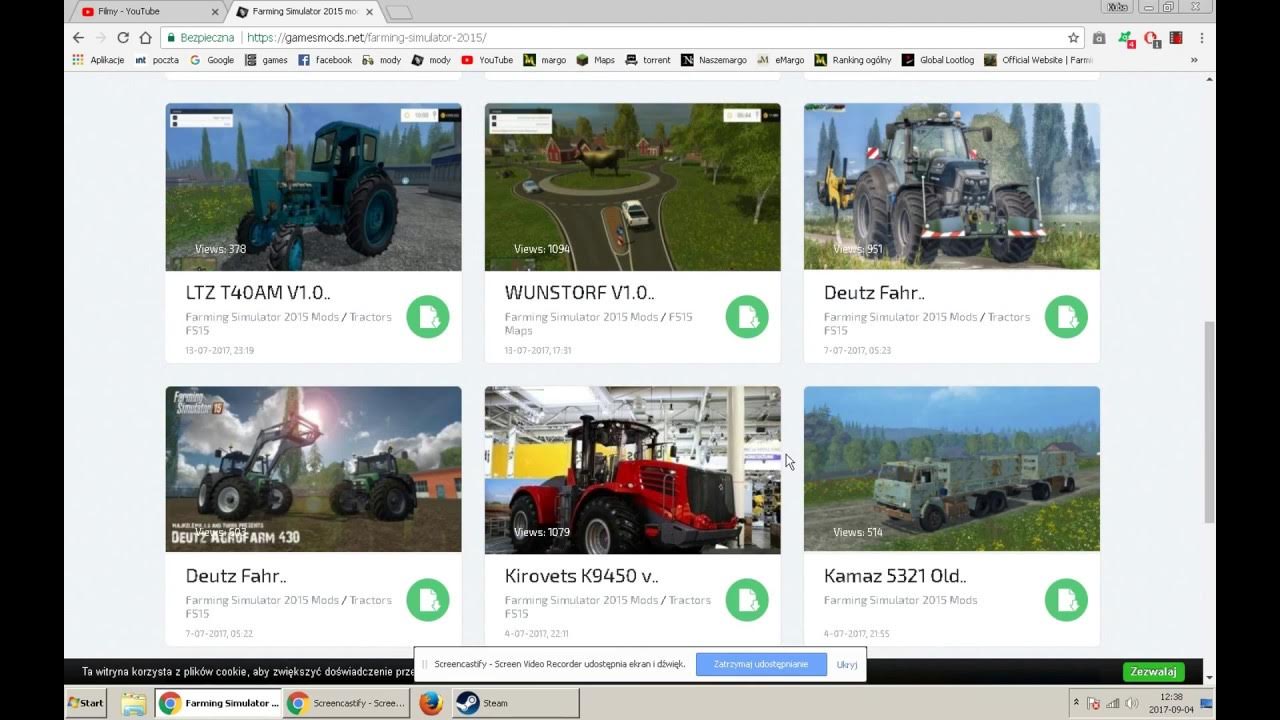Click the '13-07-2017, 23:19' date text
This screenshot has height=720, width=1280.
point(220,351)
